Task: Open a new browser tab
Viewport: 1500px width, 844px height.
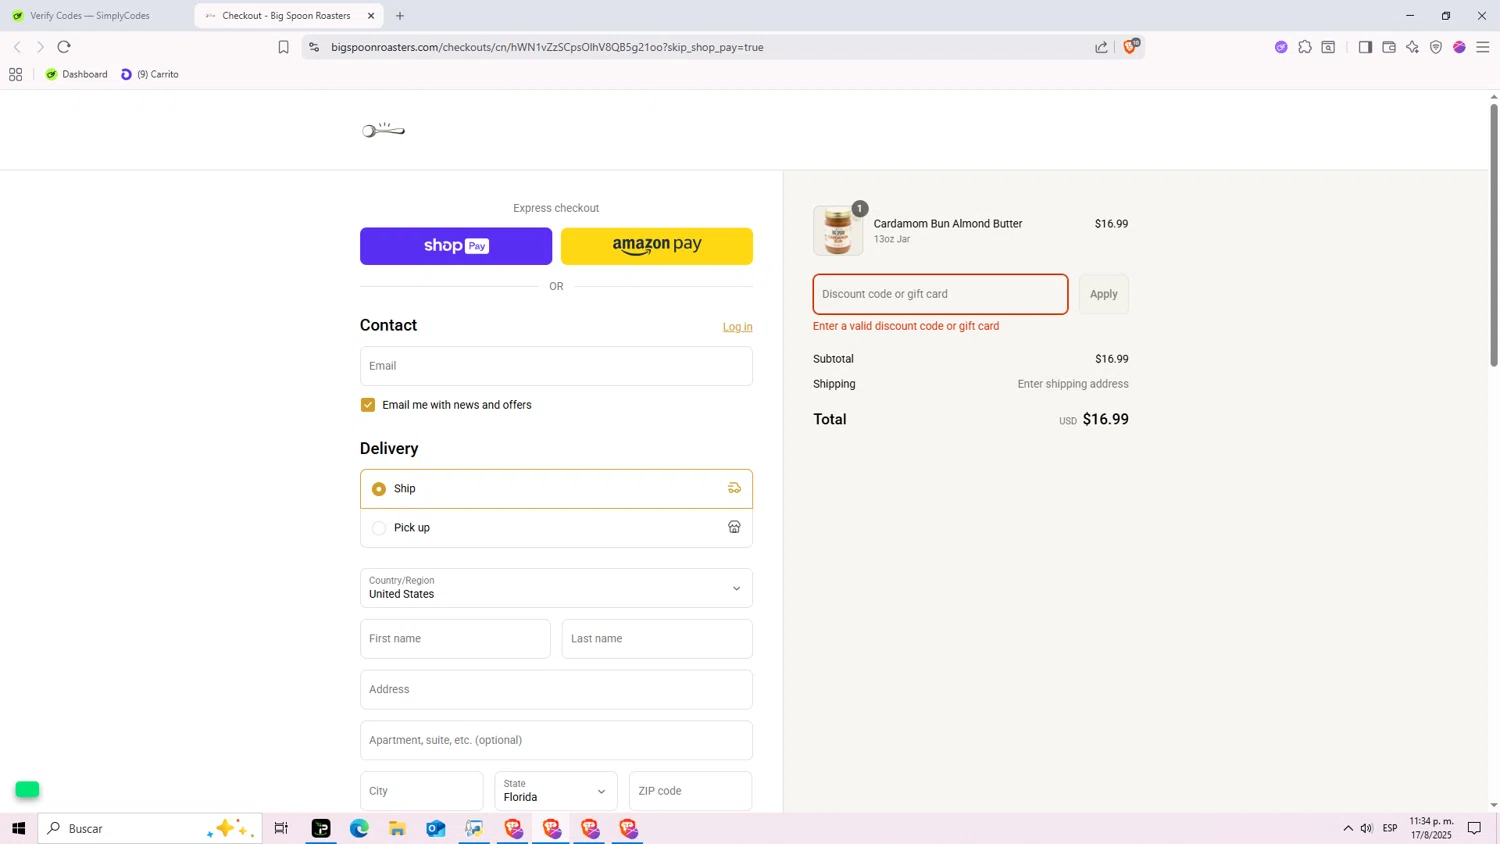Action: tap(400, 16)
